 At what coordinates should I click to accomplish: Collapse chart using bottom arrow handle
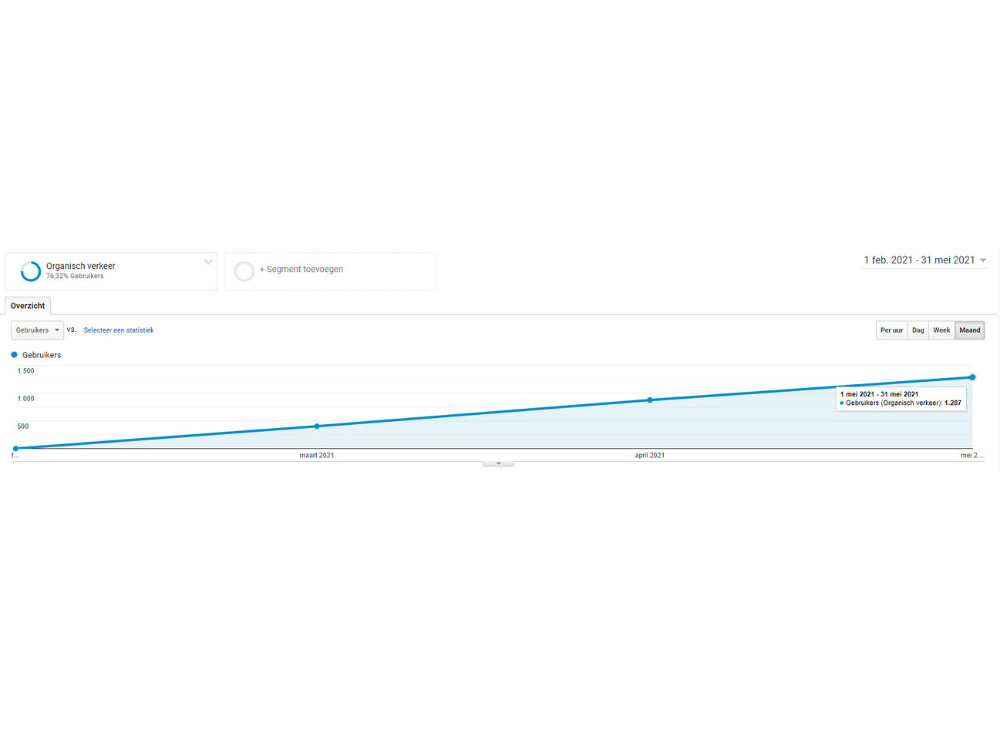[498, 464]
